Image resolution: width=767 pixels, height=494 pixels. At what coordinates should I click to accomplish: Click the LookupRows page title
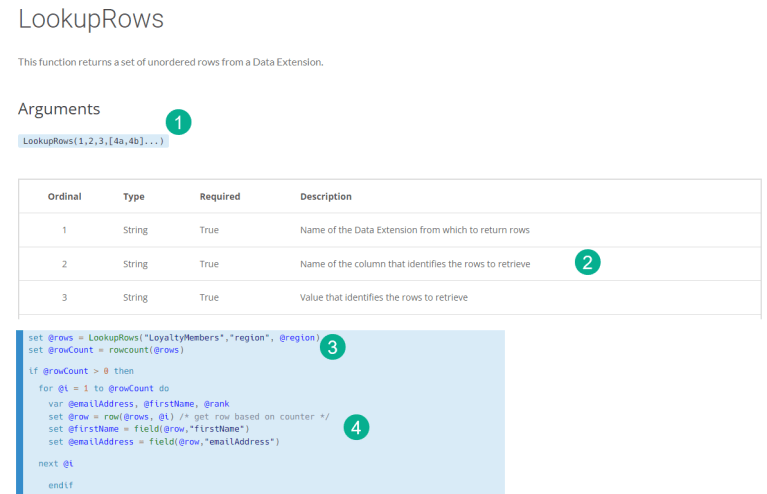(x=91, y=19)
